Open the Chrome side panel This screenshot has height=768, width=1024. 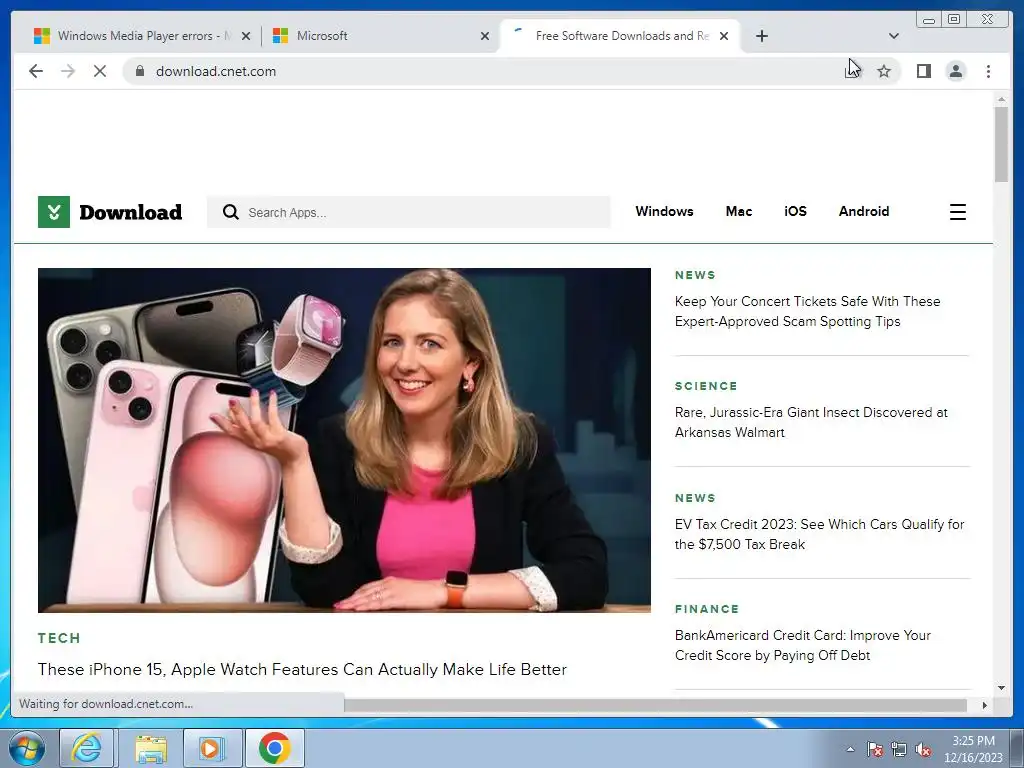click(923, 71)
